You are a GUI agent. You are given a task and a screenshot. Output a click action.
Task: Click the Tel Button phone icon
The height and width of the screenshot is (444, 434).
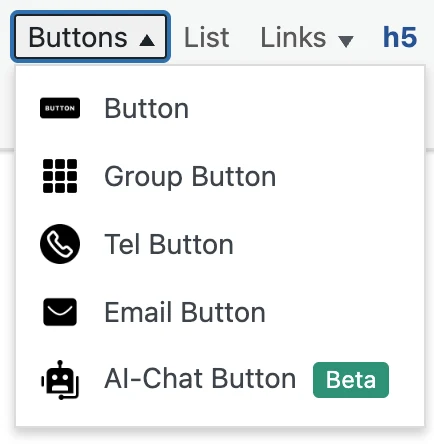point(60,244)
